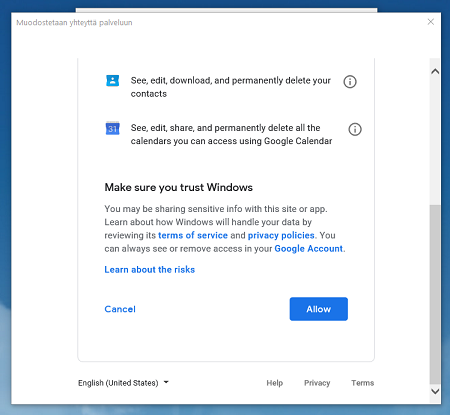Open Learn about the risks link
The height and width of the screenshot is (415, 450).
150,270
